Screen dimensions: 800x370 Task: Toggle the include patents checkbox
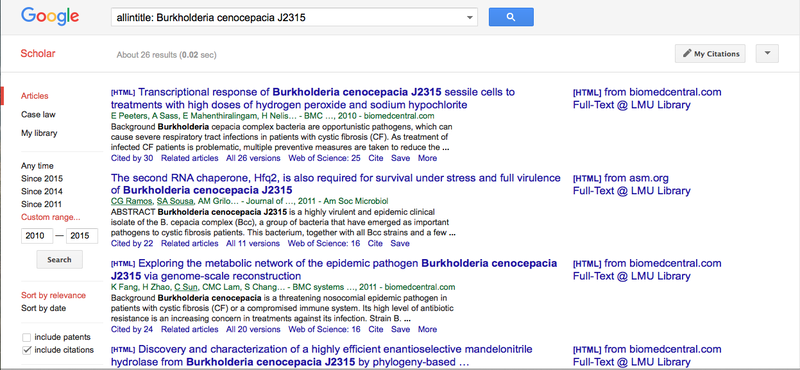[27, 337]
